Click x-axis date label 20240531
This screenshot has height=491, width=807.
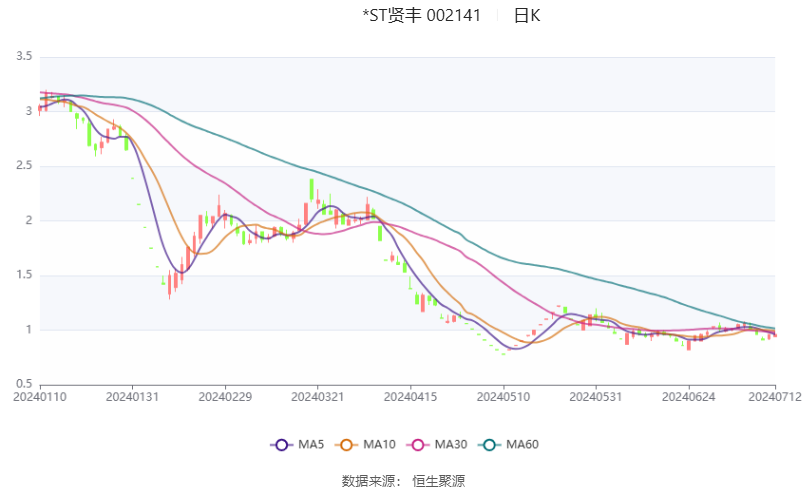click(596, 397)
